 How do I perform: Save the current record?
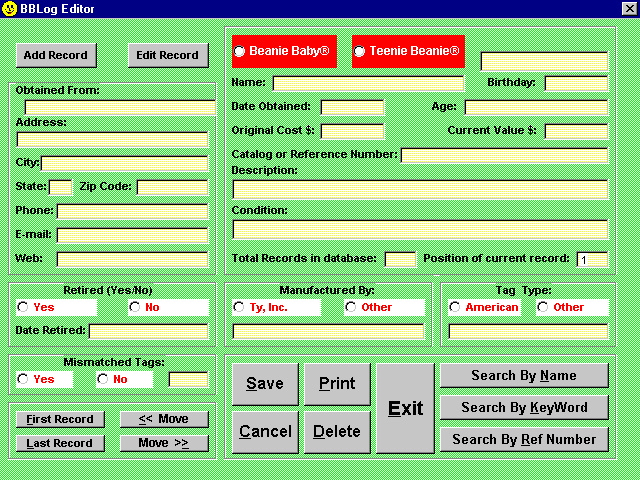(265, 384)
